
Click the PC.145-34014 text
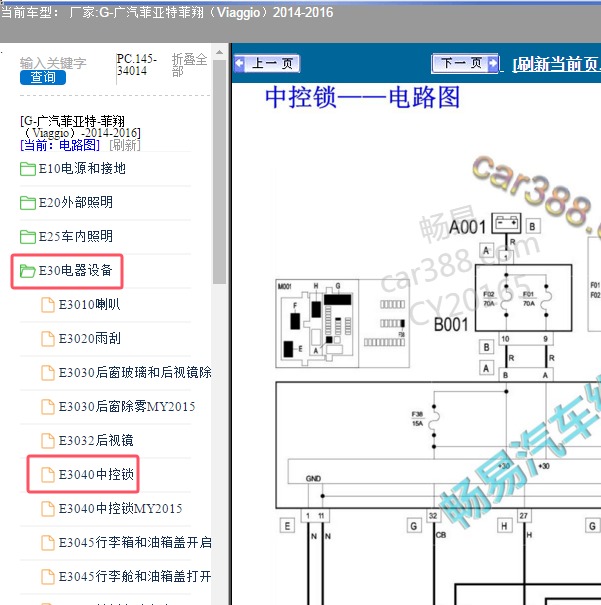pos(137,65)
